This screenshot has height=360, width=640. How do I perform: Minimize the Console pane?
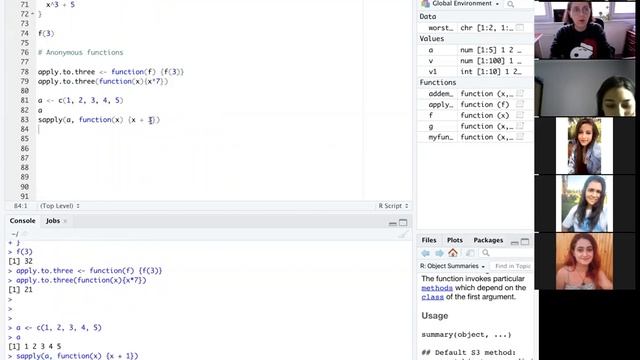(393, 223)
